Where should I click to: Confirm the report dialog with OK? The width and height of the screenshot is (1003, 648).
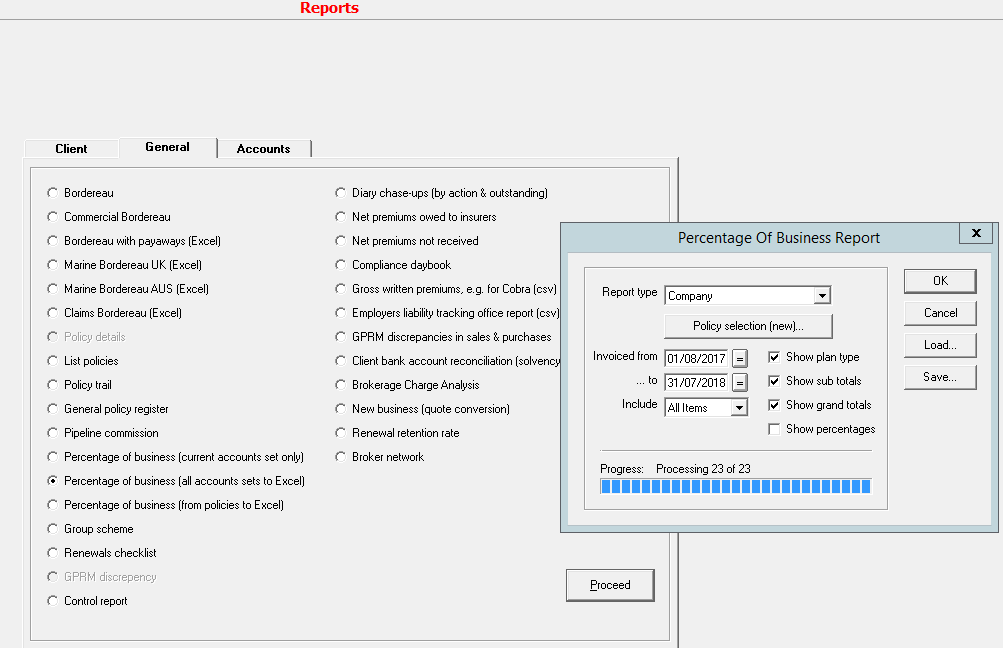[940, 281]
